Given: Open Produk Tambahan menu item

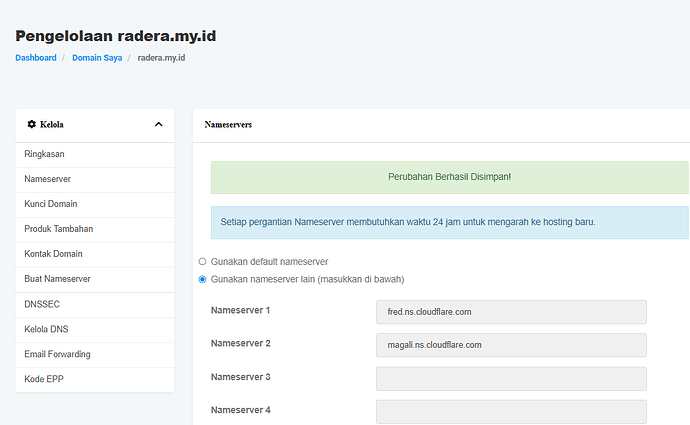Looking at the screenshot, I should (95, 230).
